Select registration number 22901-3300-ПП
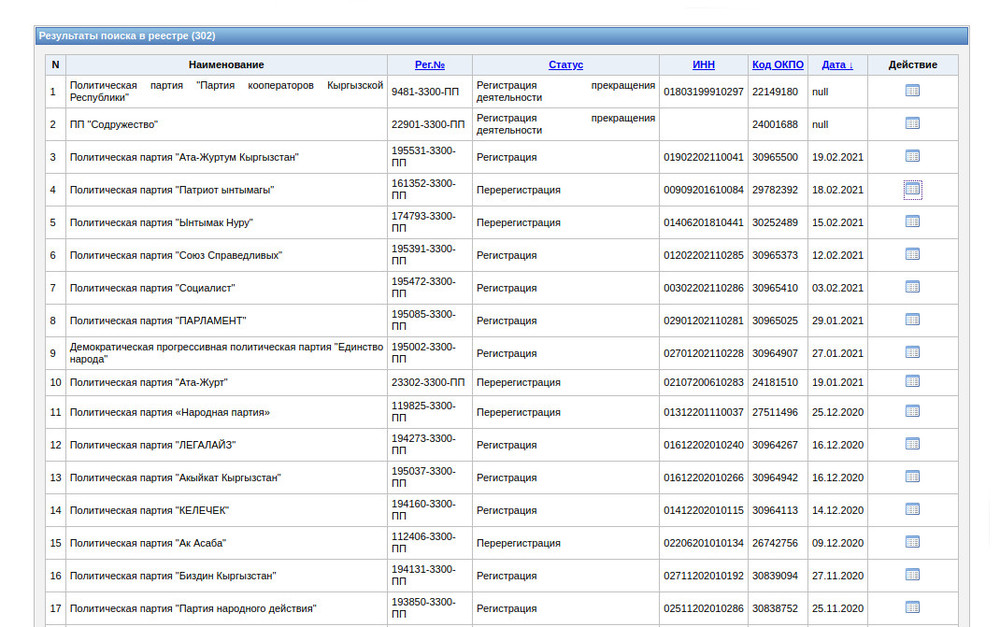 click(428, 124)
